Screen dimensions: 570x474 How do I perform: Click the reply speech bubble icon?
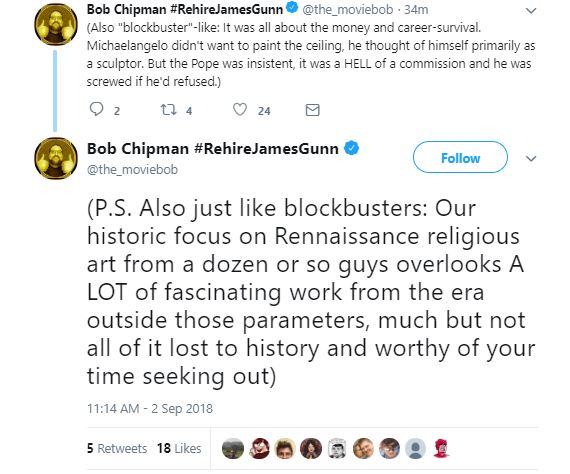pos(96,109)
